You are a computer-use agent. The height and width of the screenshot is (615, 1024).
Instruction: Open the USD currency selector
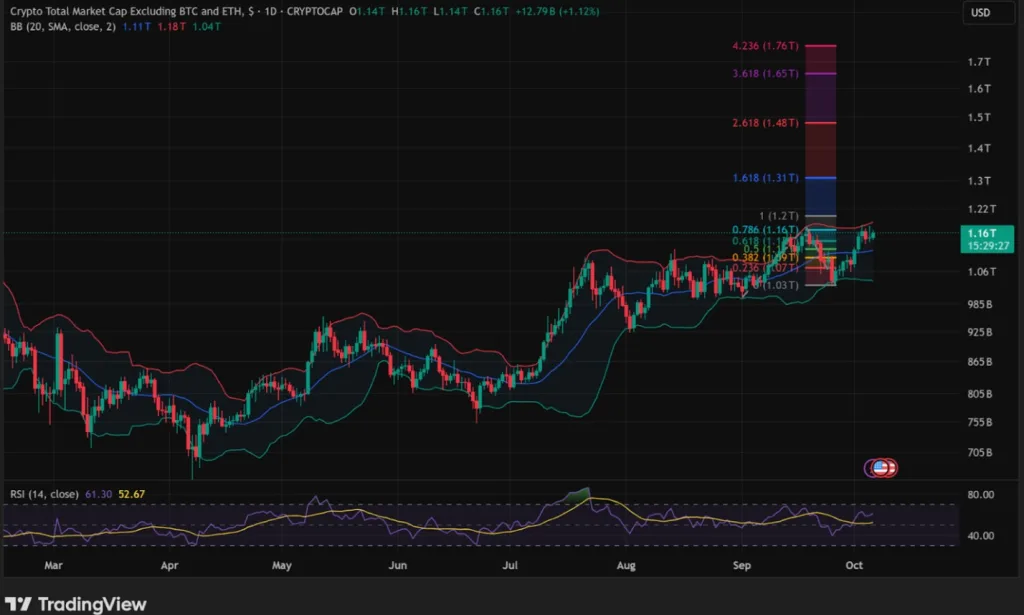pos(981,12)
